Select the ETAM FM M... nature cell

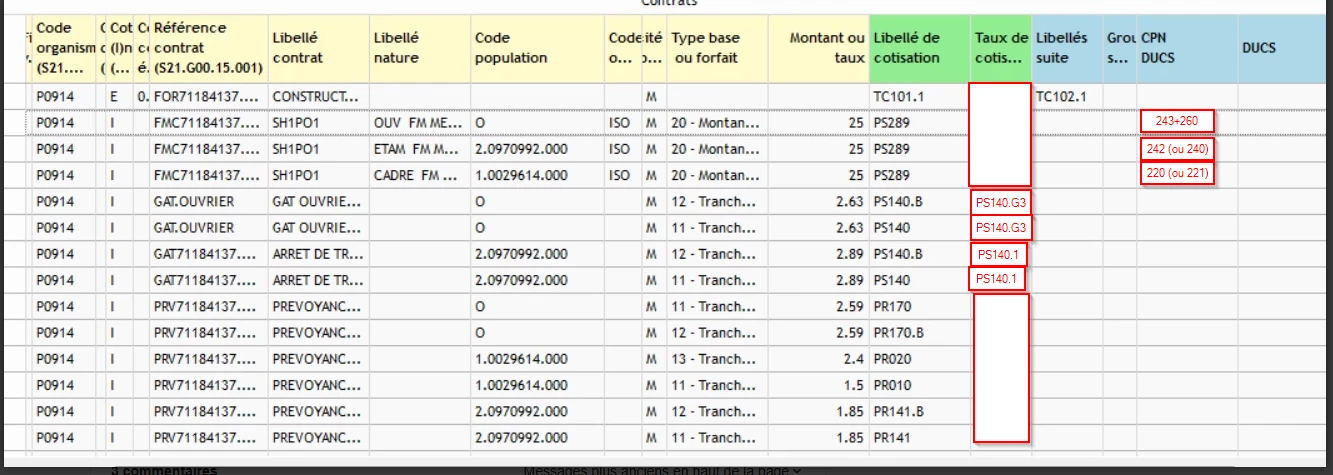click(x=418, y=149)
